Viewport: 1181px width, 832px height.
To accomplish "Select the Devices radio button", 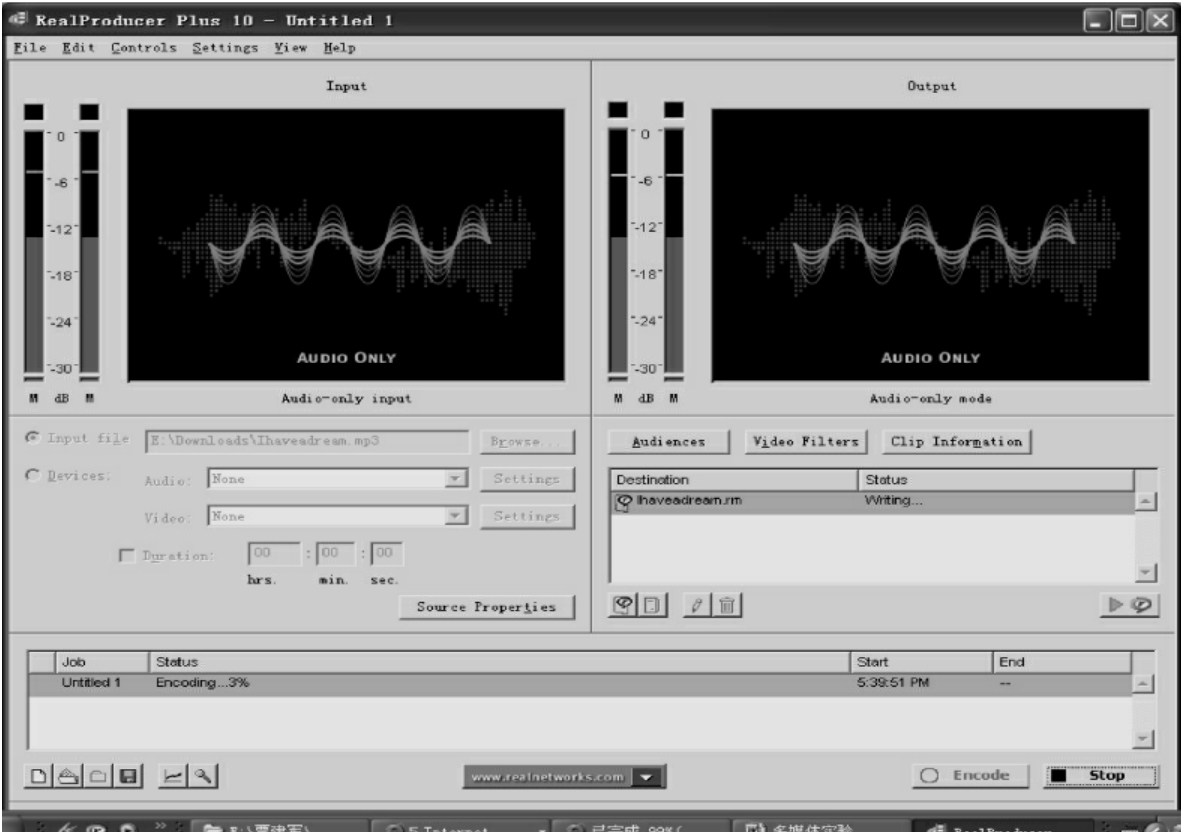I will point(36,478).
